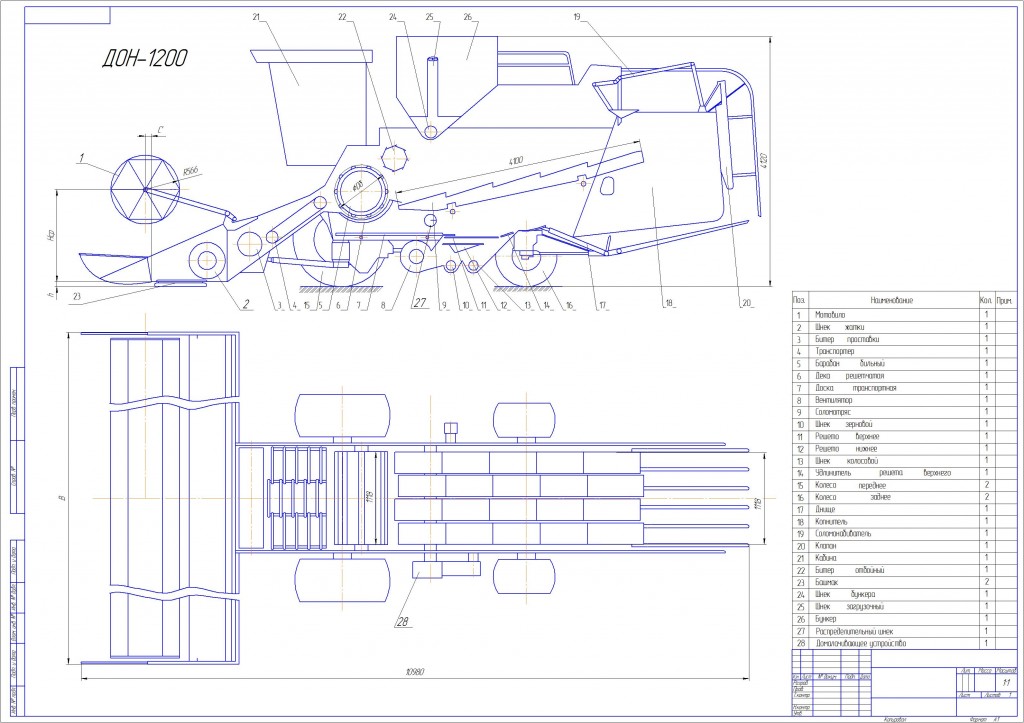
Task: Select table row 'Колесо заднее'
Action: coord(904,497)
